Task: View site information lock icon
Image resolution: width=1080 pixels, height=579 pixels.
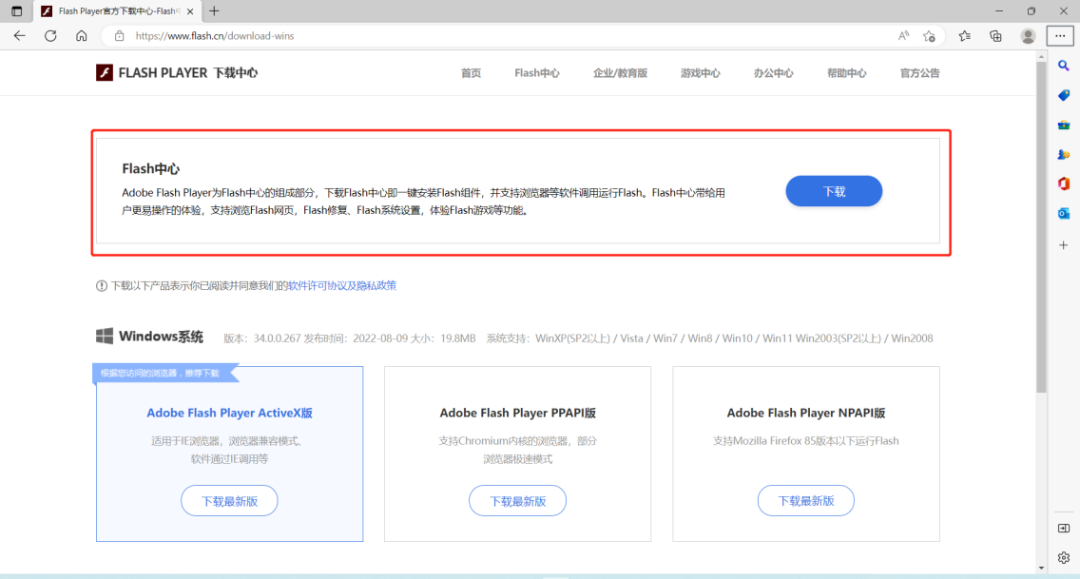Action: click(x=119, y=36)
